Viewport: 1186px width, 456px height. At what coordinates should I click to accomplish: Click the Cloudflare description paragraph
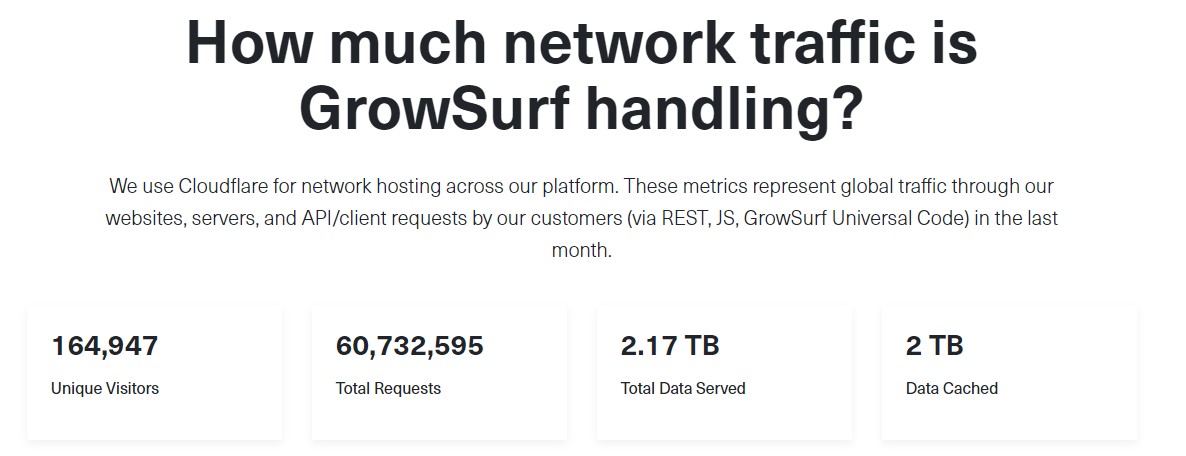pyautogui.click(x=581, y=218)
